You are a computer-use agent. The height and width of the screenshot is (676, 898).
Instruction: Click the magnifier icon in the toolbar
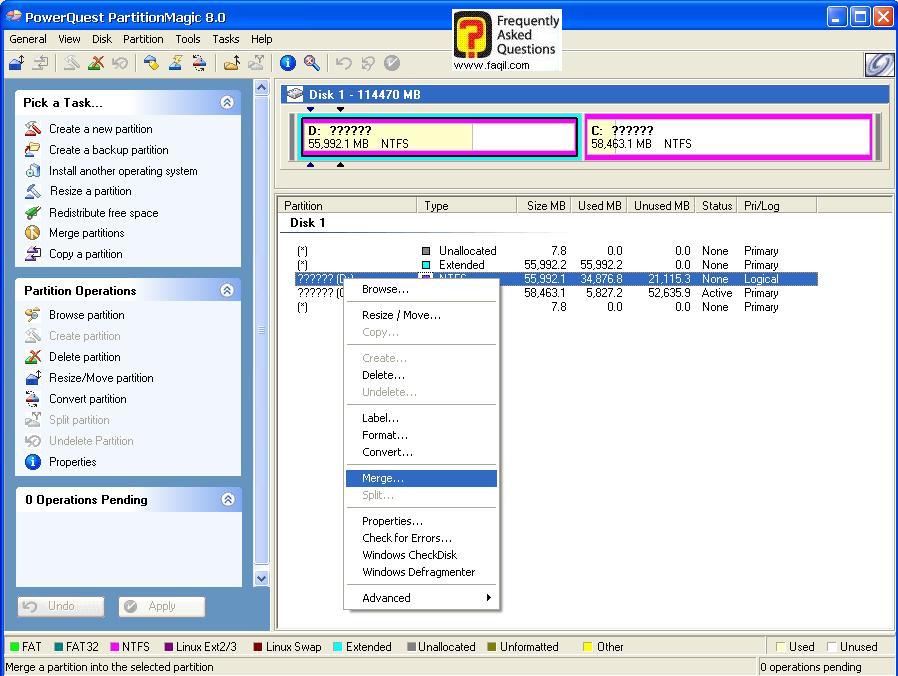[x=312, y=63]
